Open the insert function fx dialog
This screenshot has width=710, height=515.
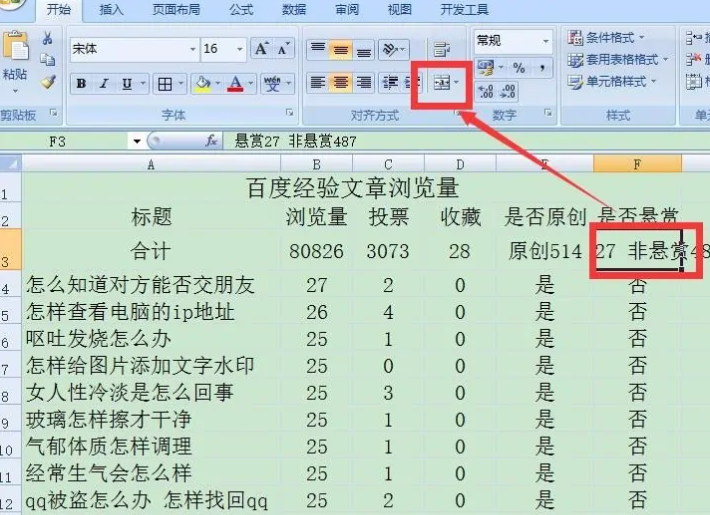tap(211, 141)
